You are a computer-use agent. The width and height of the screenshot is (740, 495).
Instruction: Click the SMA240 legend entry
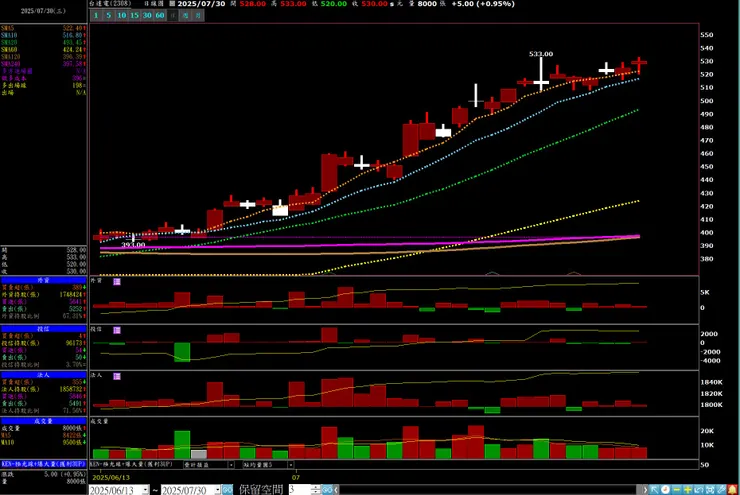click(43, 64)
